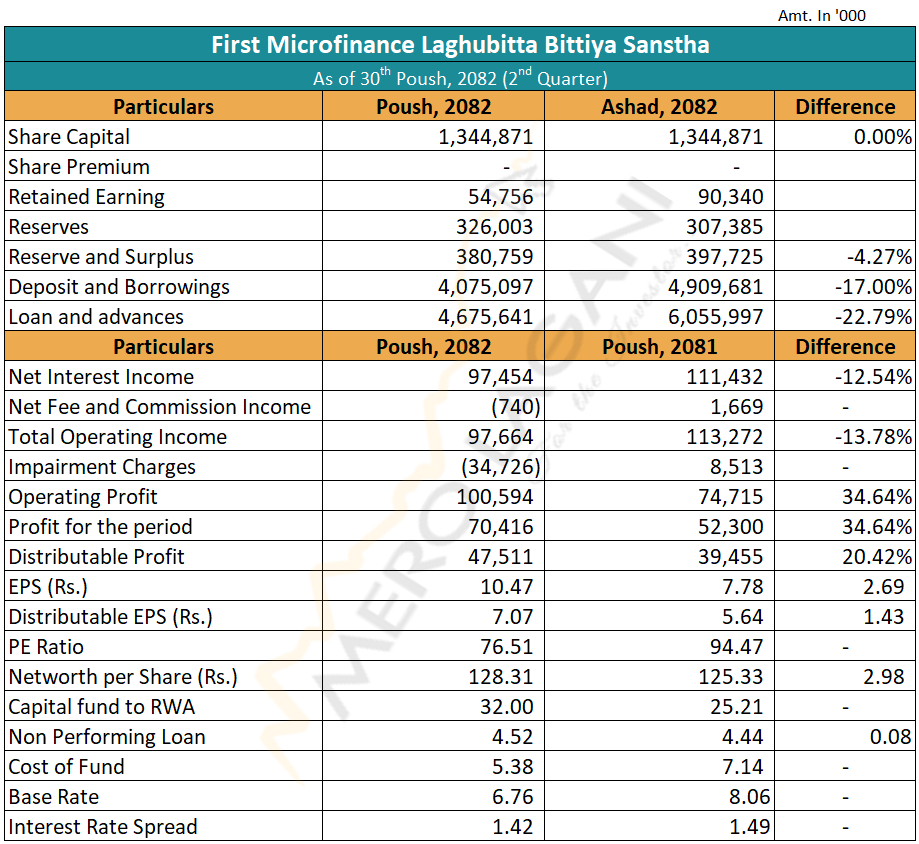Click the First Microfinance Laghubitta Bittiya Sanstha title
This screenshot has height=844, width=919.
coord(460,45)
